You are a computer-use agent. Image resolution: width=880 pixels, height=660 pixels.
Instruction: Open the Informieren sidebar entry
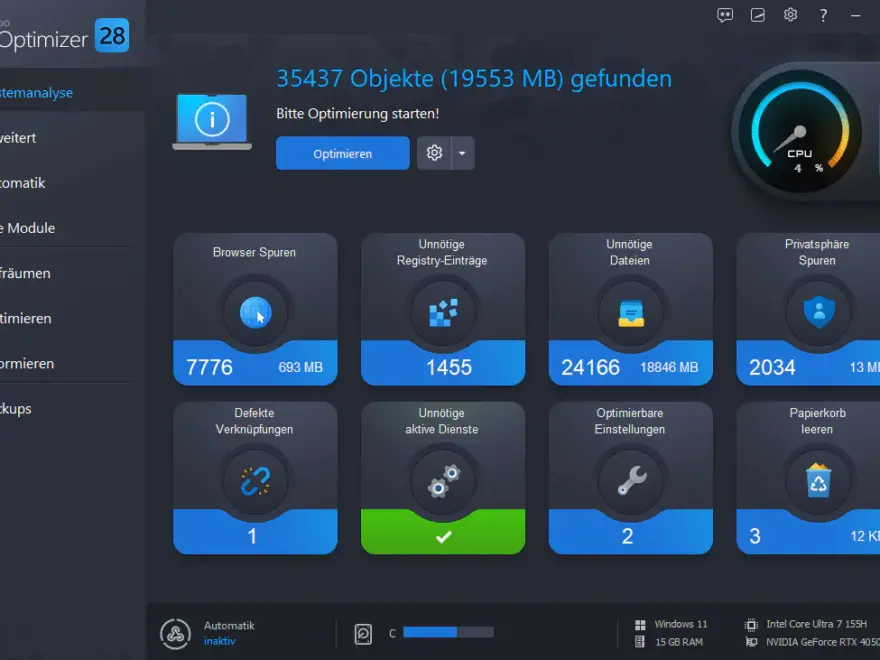27,364
